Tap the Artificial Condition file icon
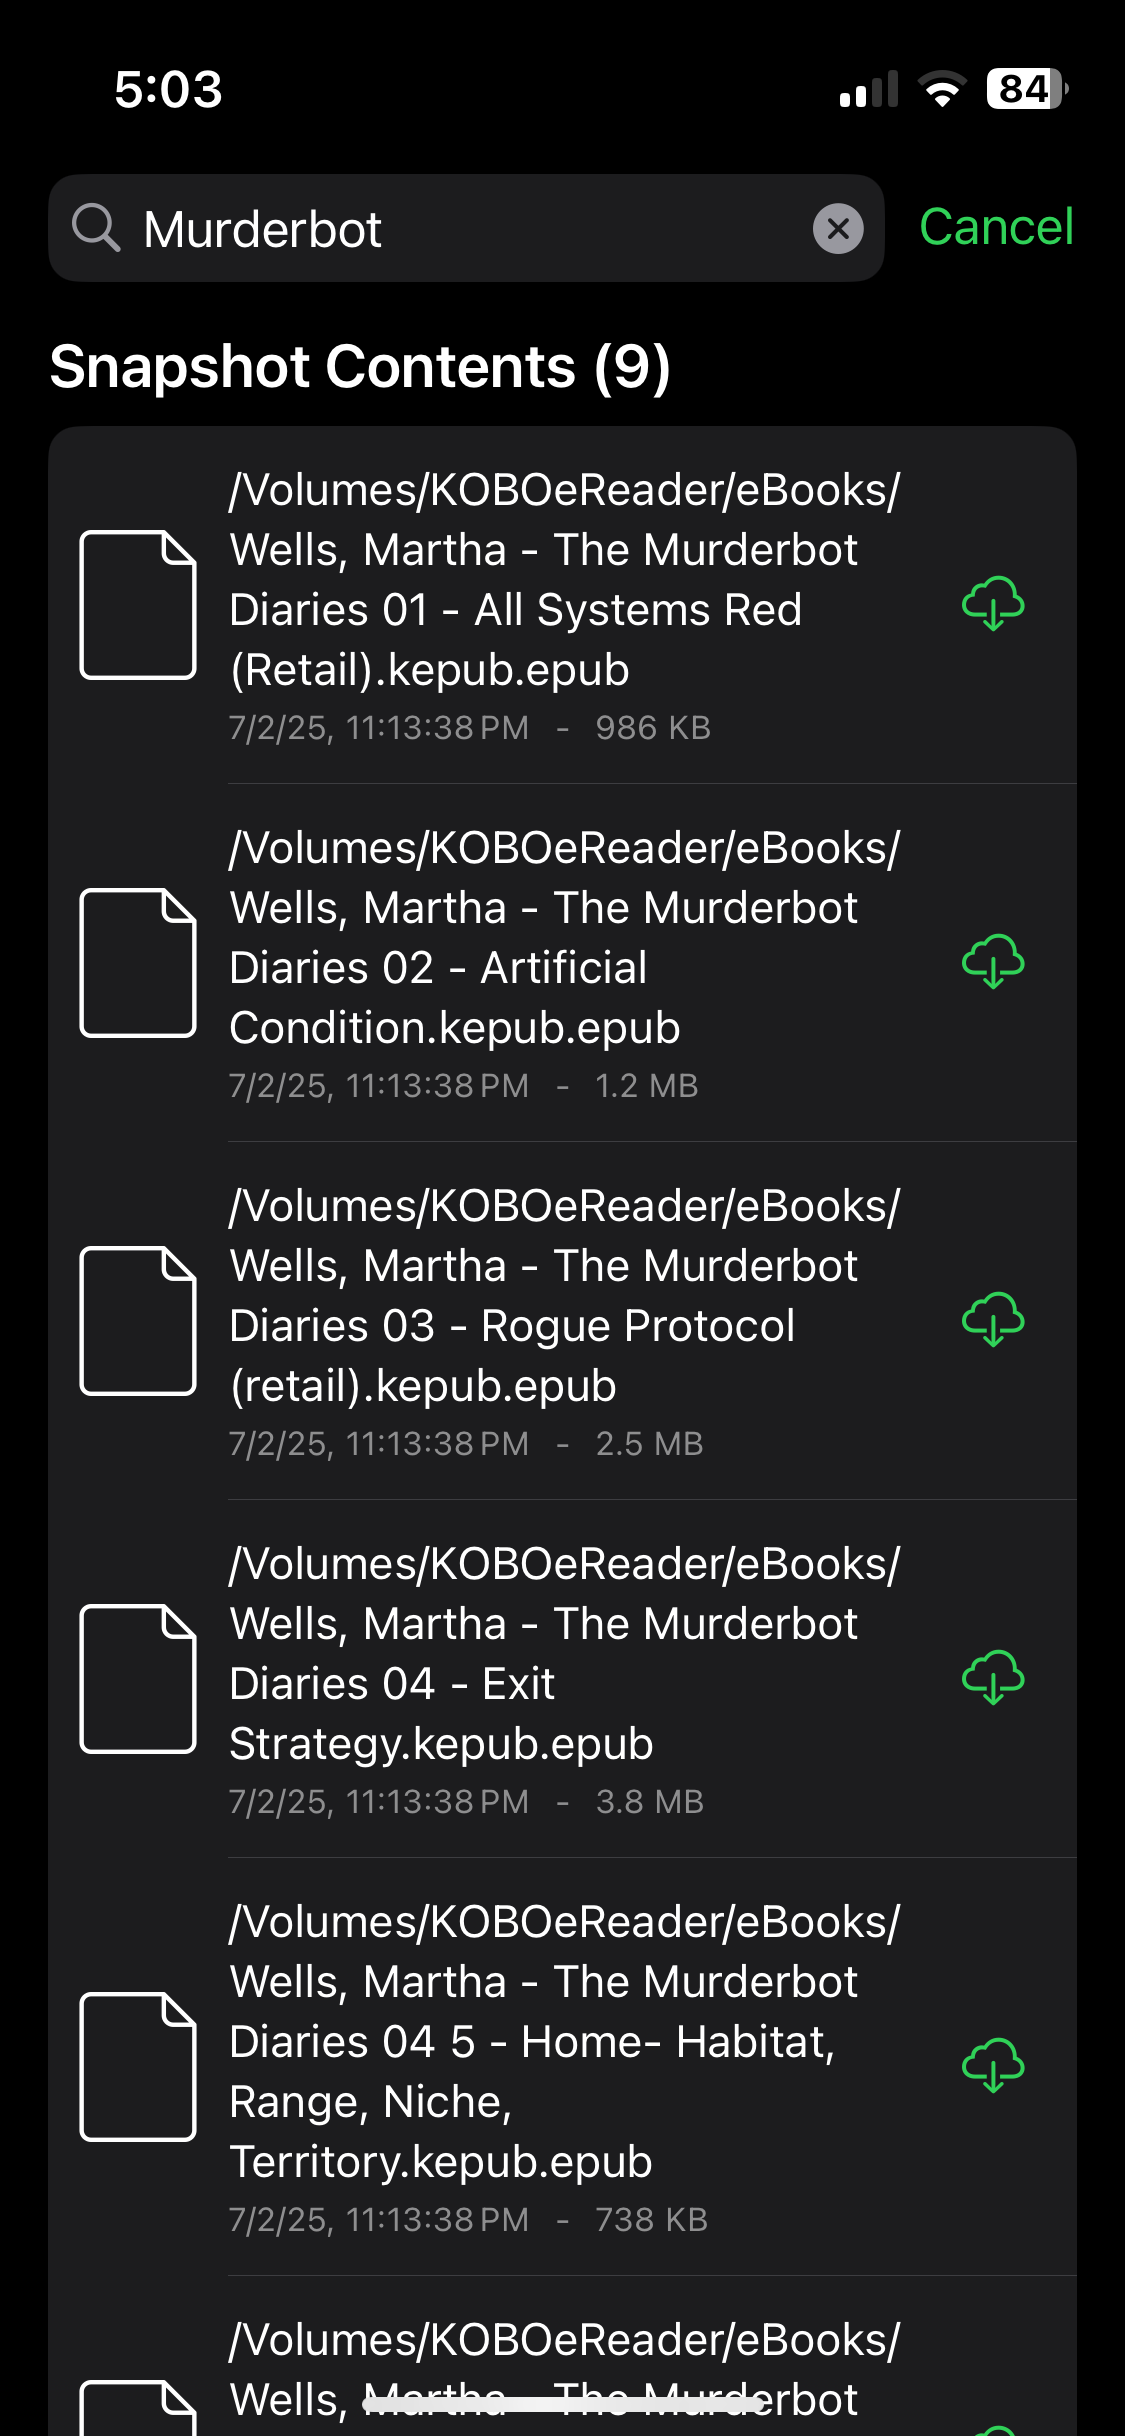The image size is (1125, 2436). click(138, 963)
